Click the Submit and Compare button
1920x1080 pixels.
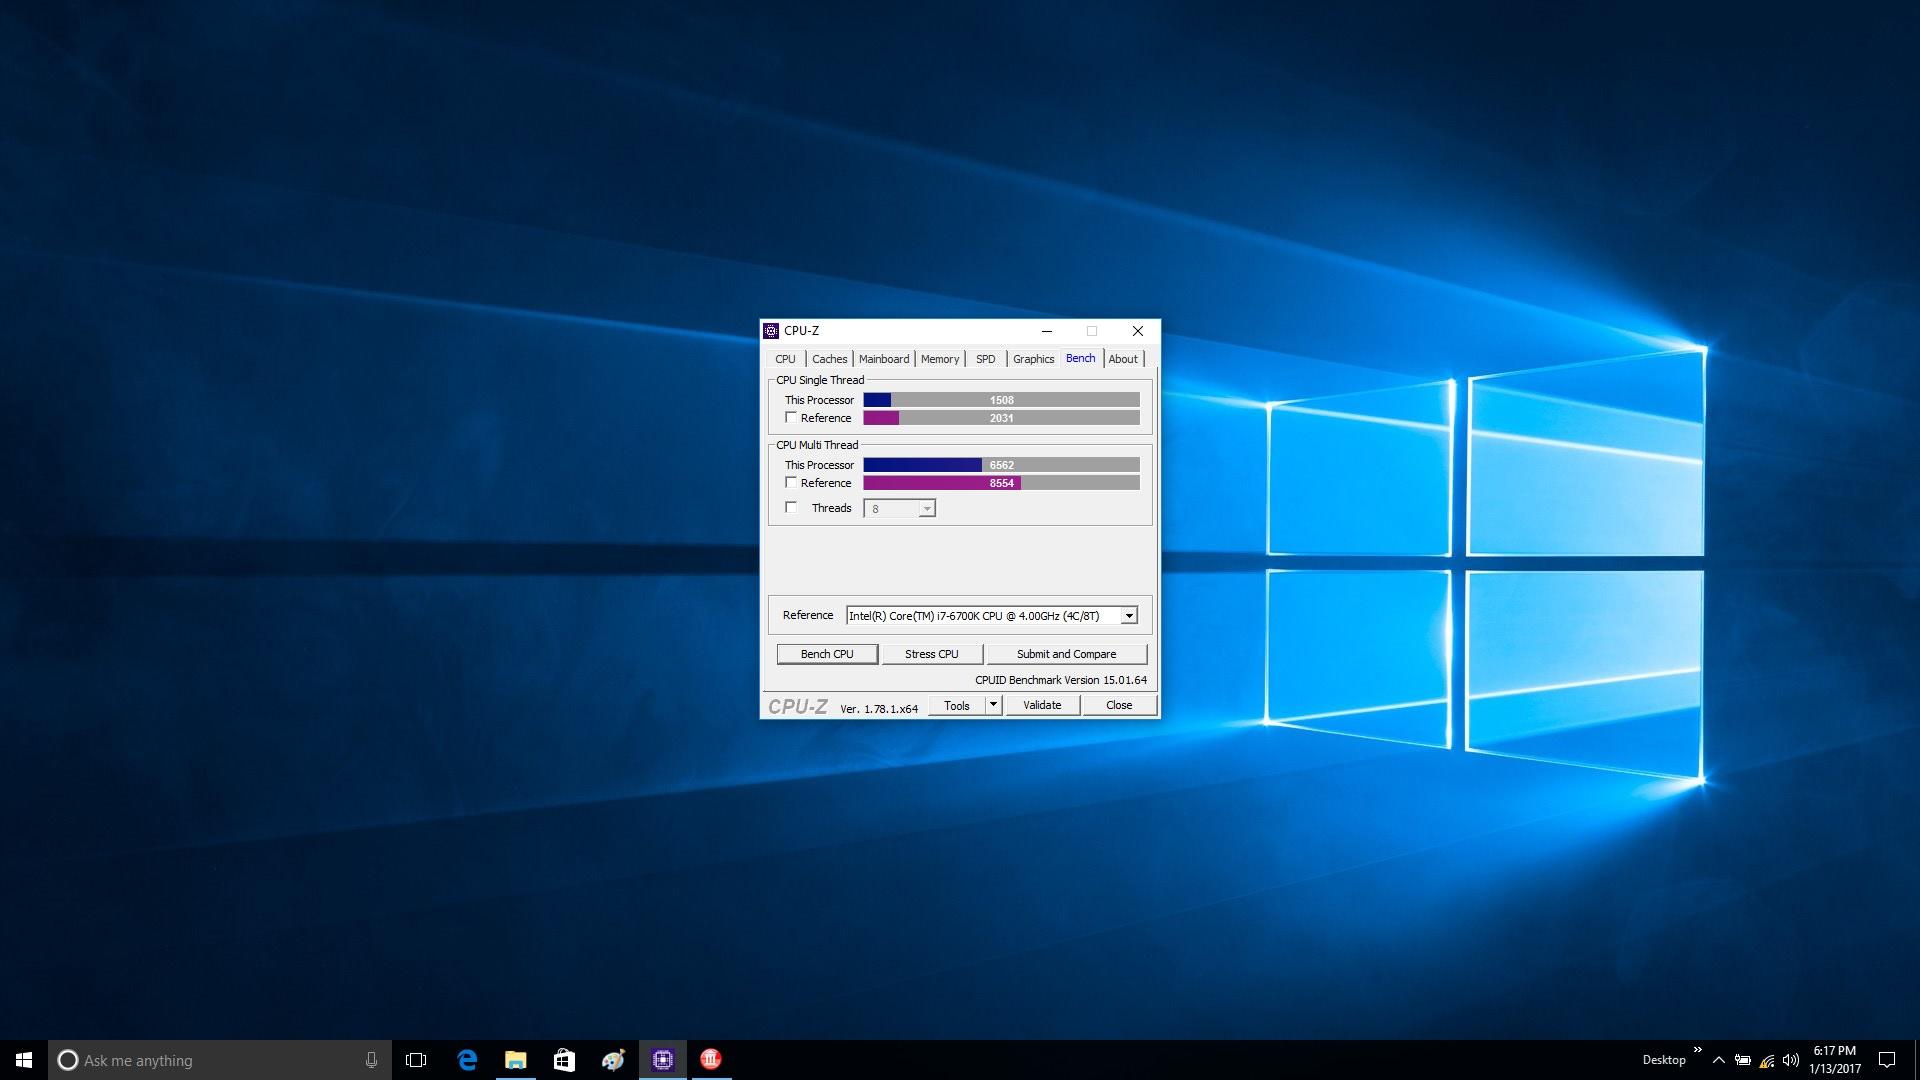pos(1066,654)
